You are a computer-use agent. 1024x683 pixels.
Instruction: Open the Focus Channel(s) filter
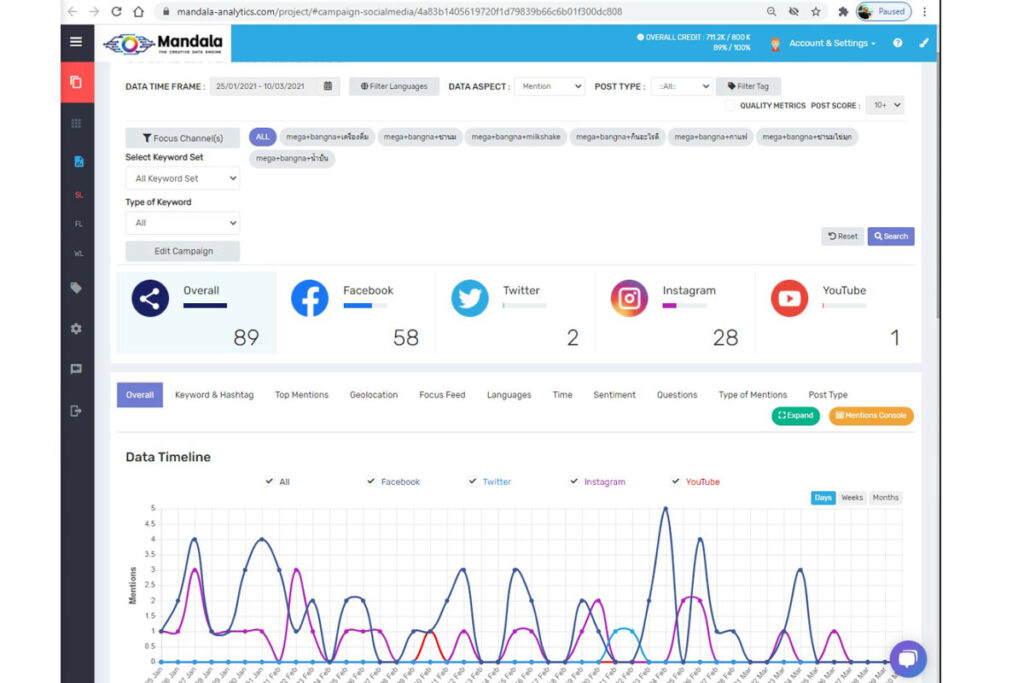(x=183, y=138)
